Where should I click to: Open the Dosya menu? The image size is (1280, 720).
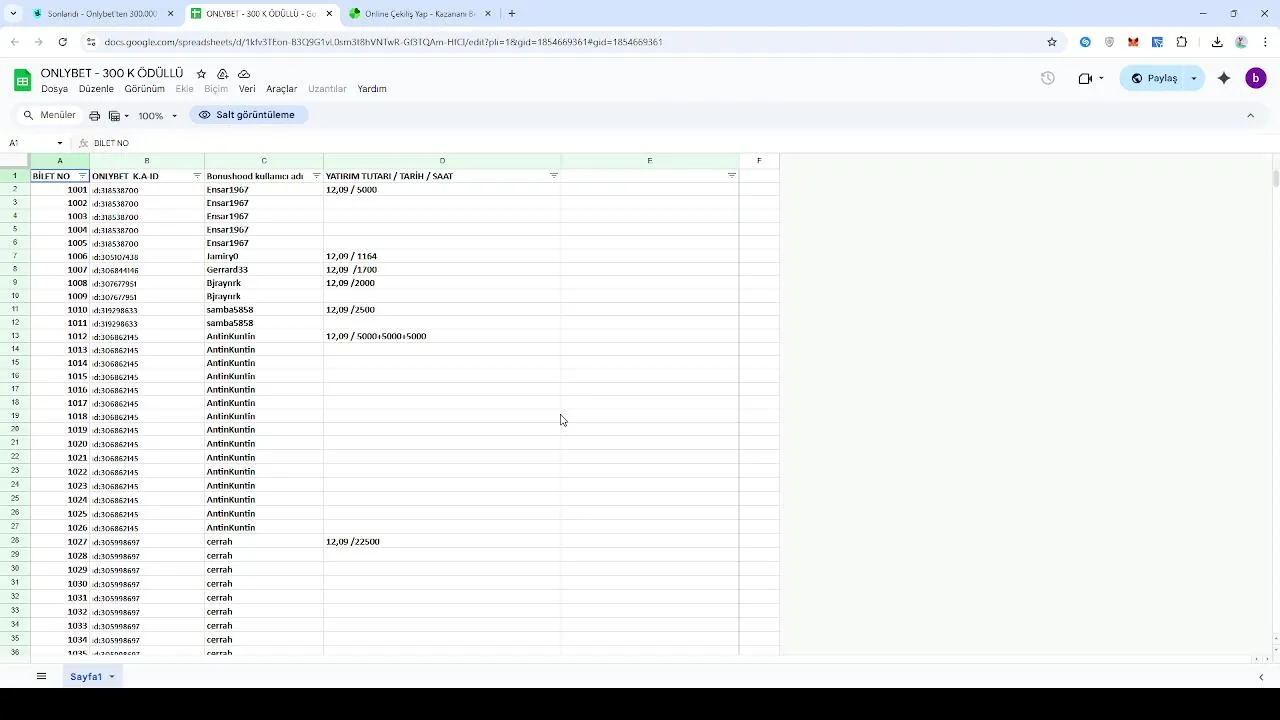click(x=54, y=89)
